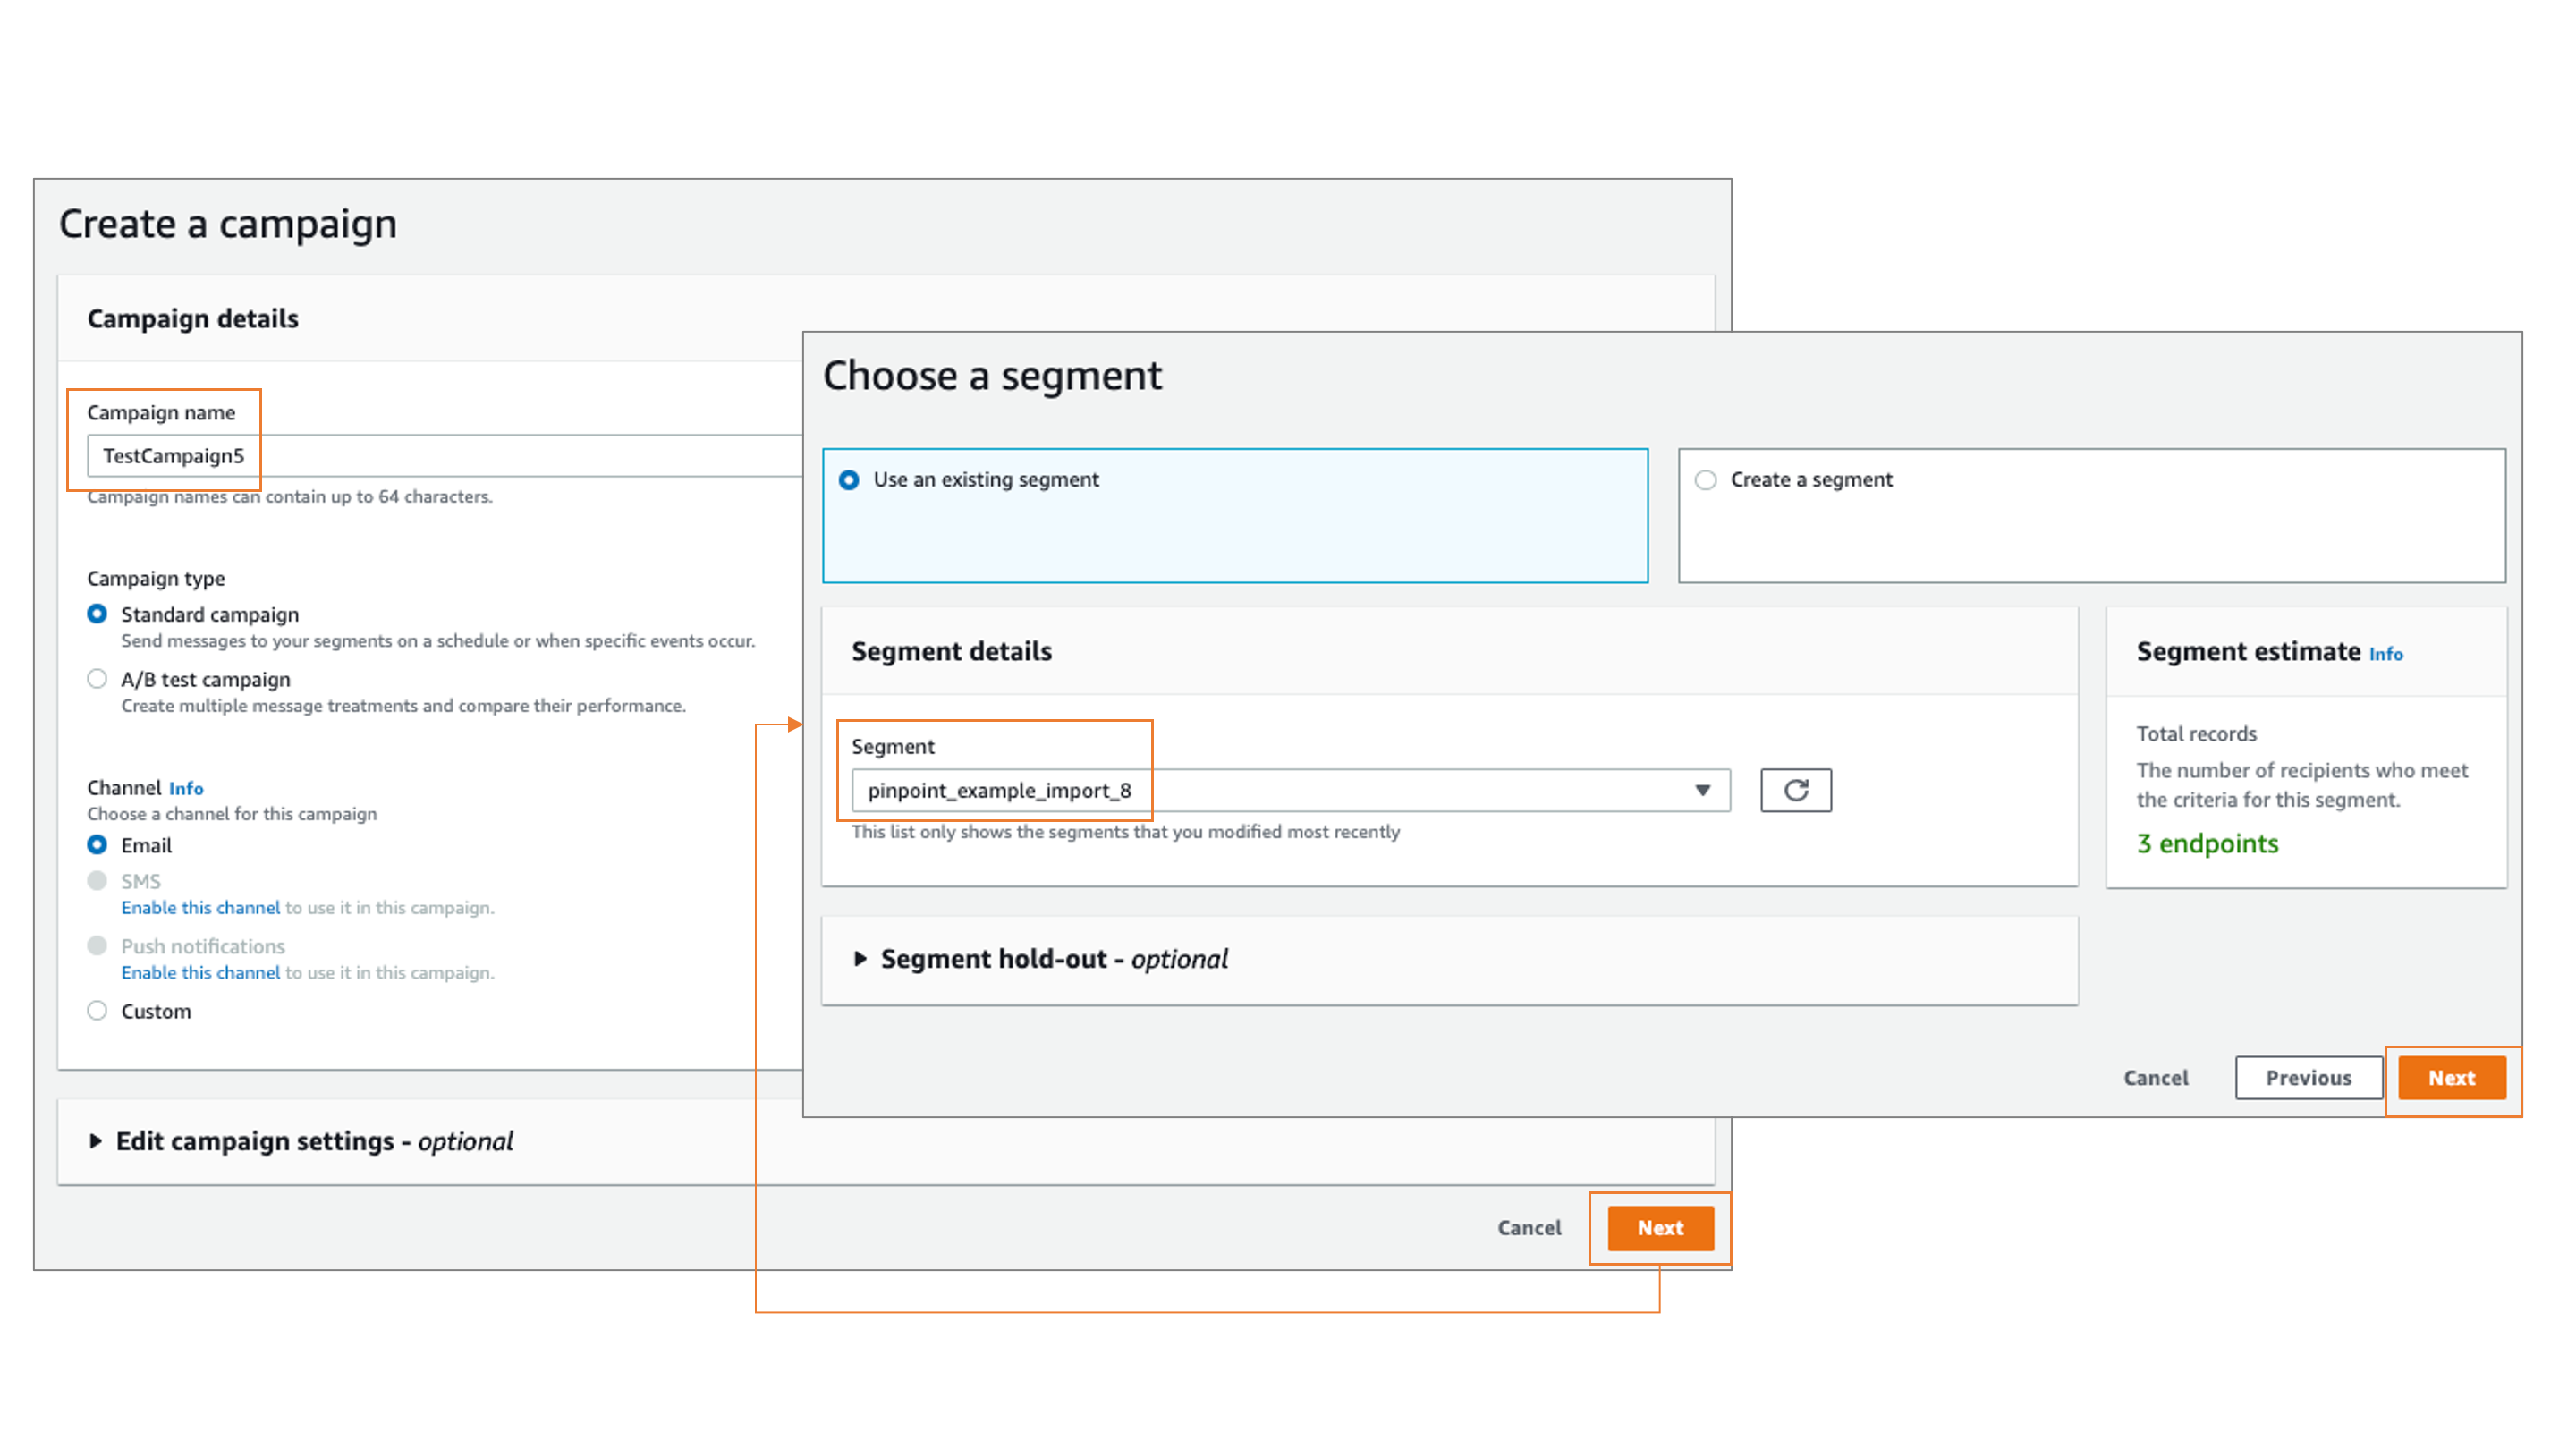Open the Segment estimate Info link
Image resolution: width=2576 pixels, height=1449 pixels.
click(2386, 654)
